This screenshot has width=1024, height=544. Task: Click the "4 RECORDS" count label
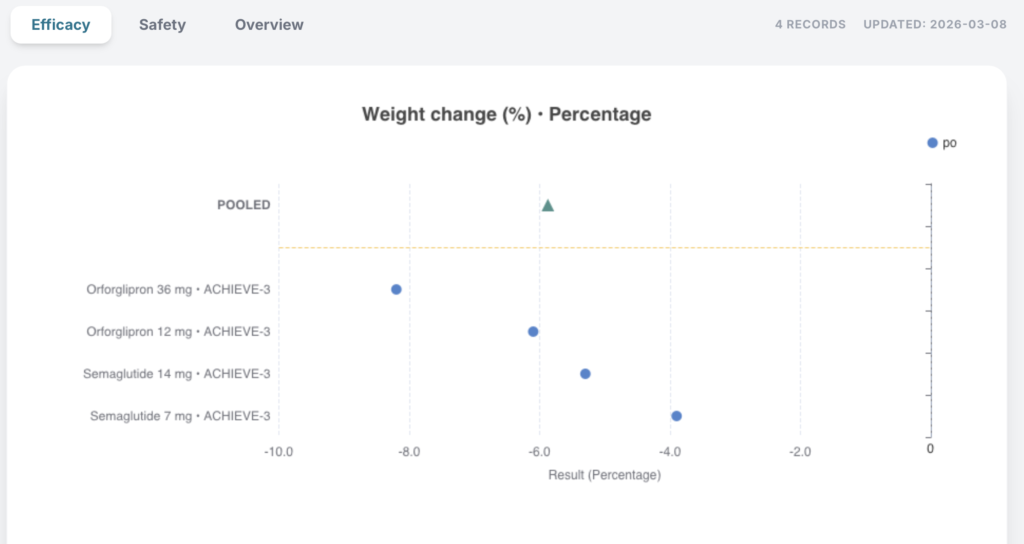(x=810, y=24)
